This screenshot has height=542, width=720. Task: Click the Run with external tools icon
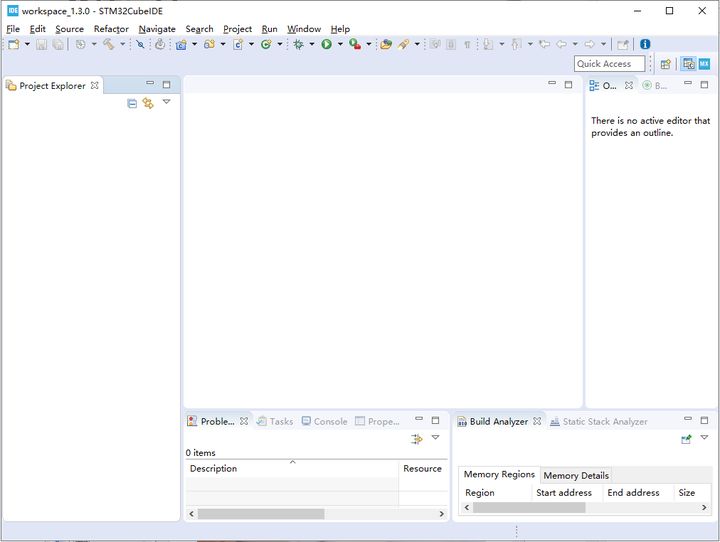pyautogui.click(x=354, y=45)
